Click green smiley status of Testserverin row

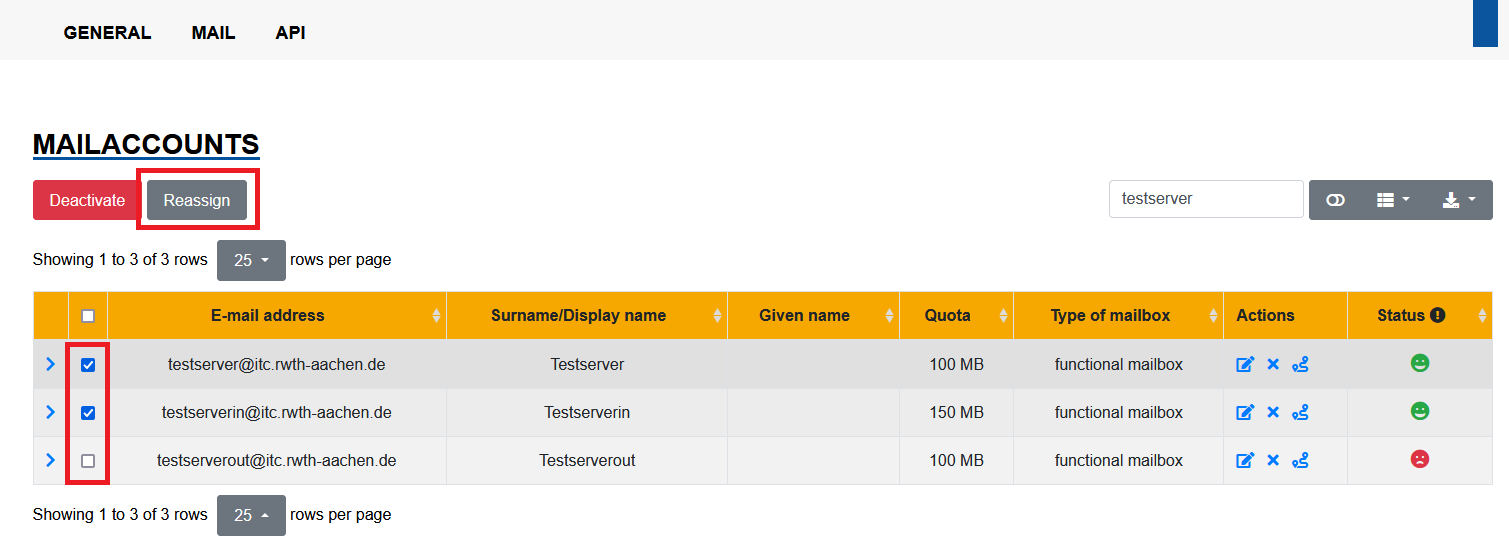(x=1419, y=411)
